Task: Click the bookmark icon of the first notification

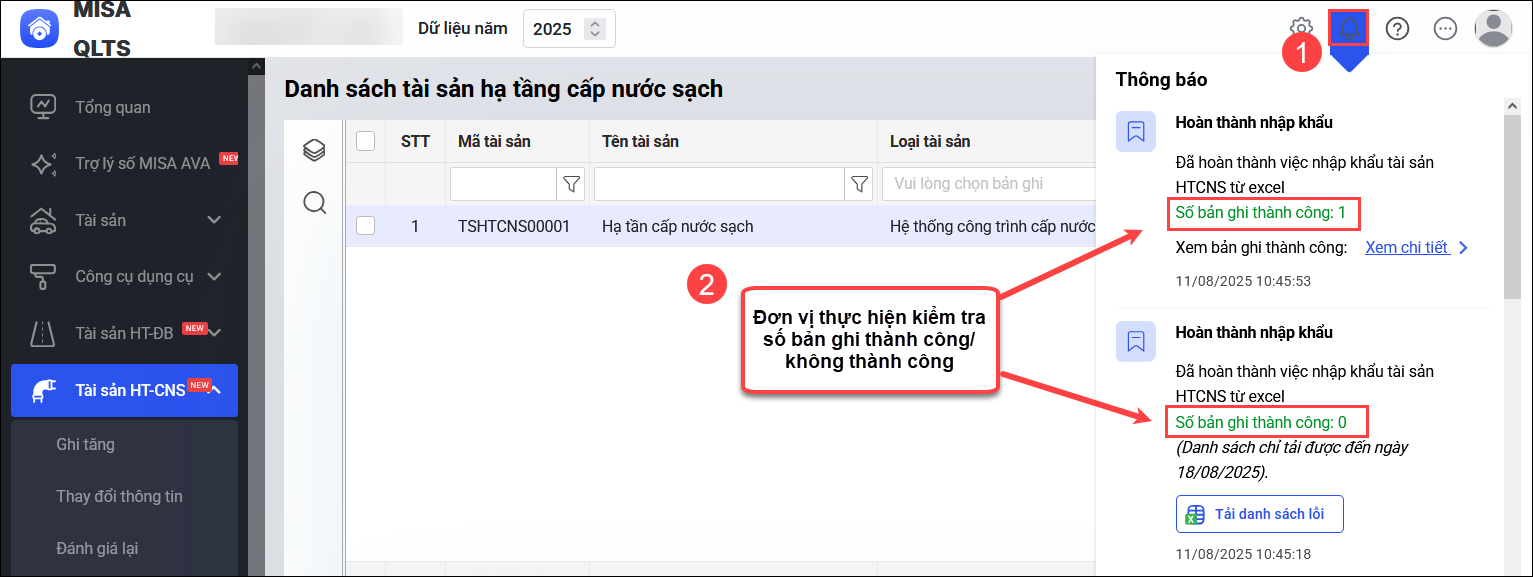Action: [1135, 131]
